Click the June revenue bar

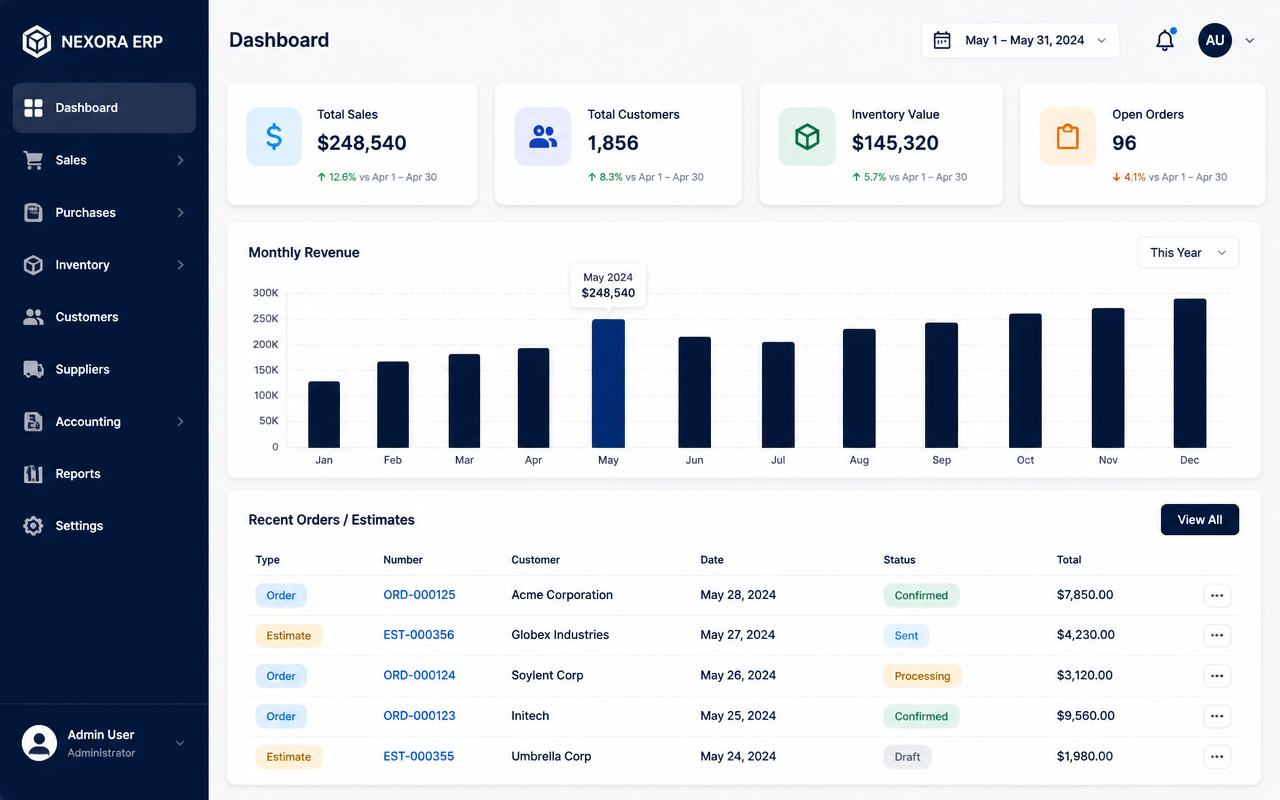pos(695,392)
